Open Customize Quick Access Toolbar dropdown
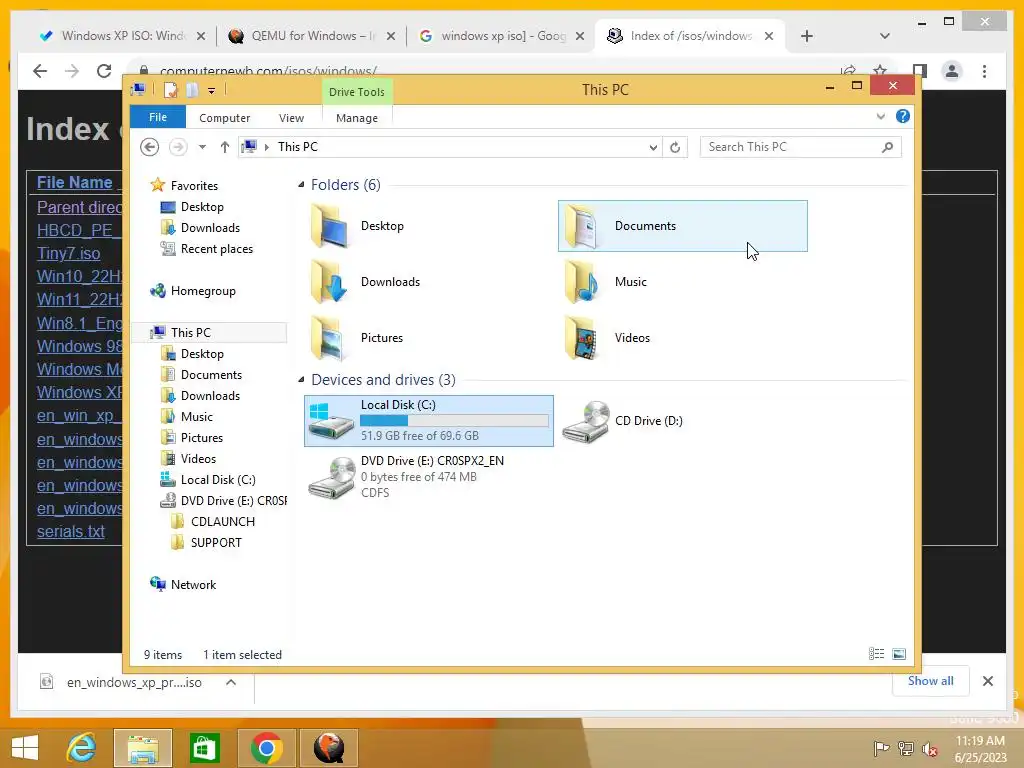The width and height of the screenshot is (1024, 768). [212, 91]
